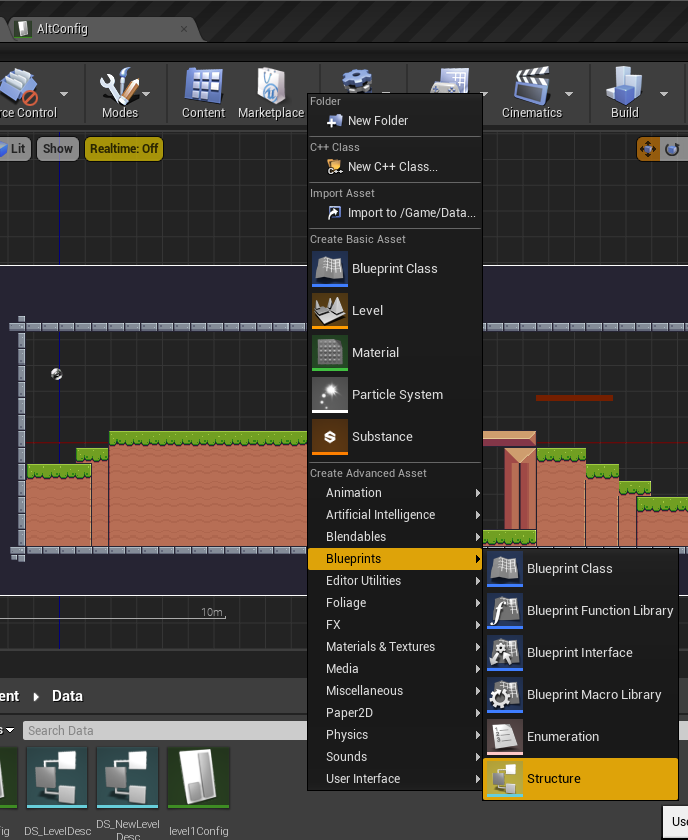Click the Settings gear toolbar icon

point(357,80)
